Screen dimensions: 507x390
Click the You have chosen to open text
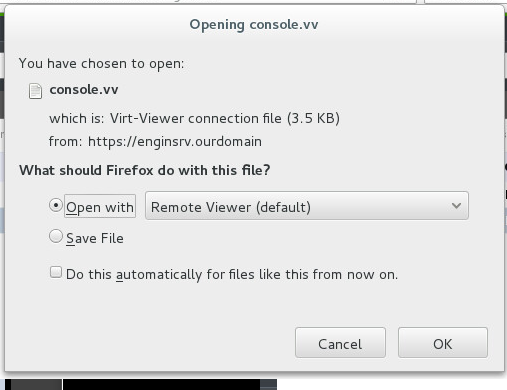point(101,64)
